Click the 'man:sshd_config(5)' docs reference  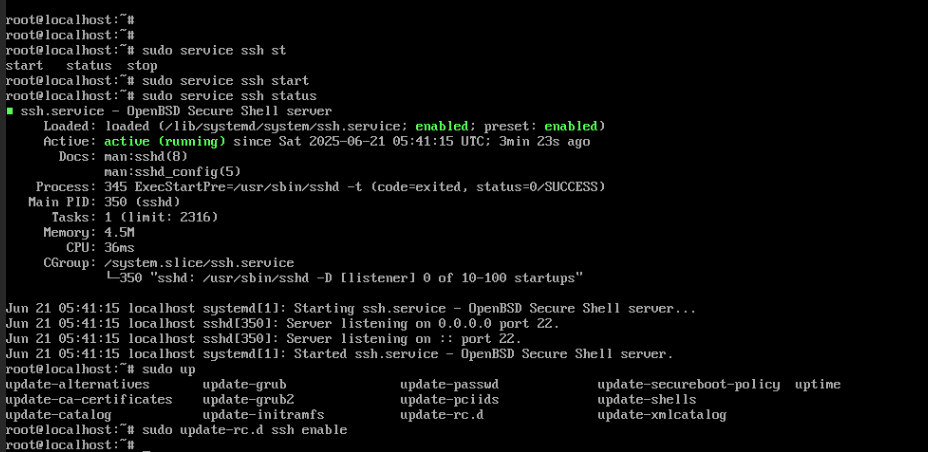click(x=173, y=172)
